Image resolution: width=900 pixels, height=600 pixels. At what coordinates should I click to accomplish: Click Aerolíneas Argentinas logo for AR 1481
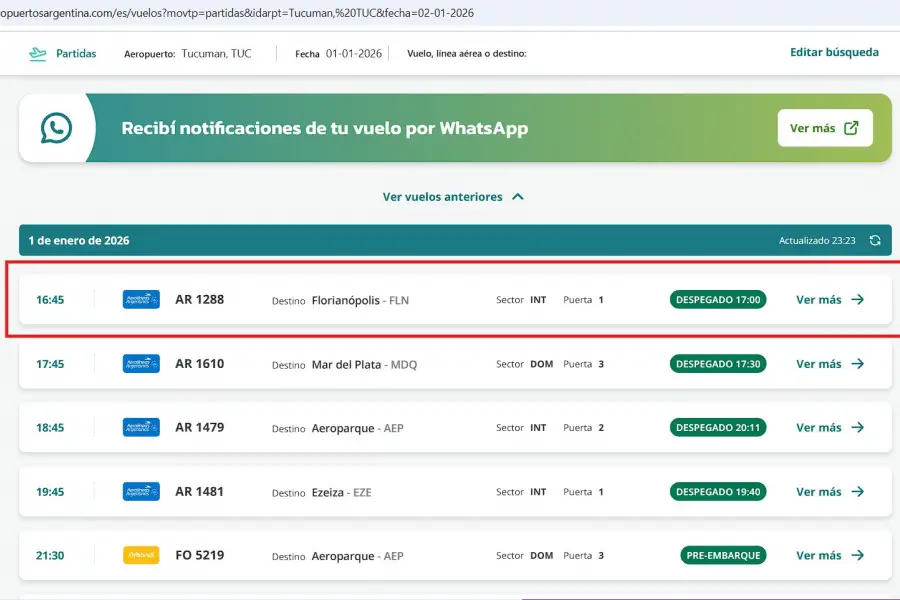(x=141, y=492)
